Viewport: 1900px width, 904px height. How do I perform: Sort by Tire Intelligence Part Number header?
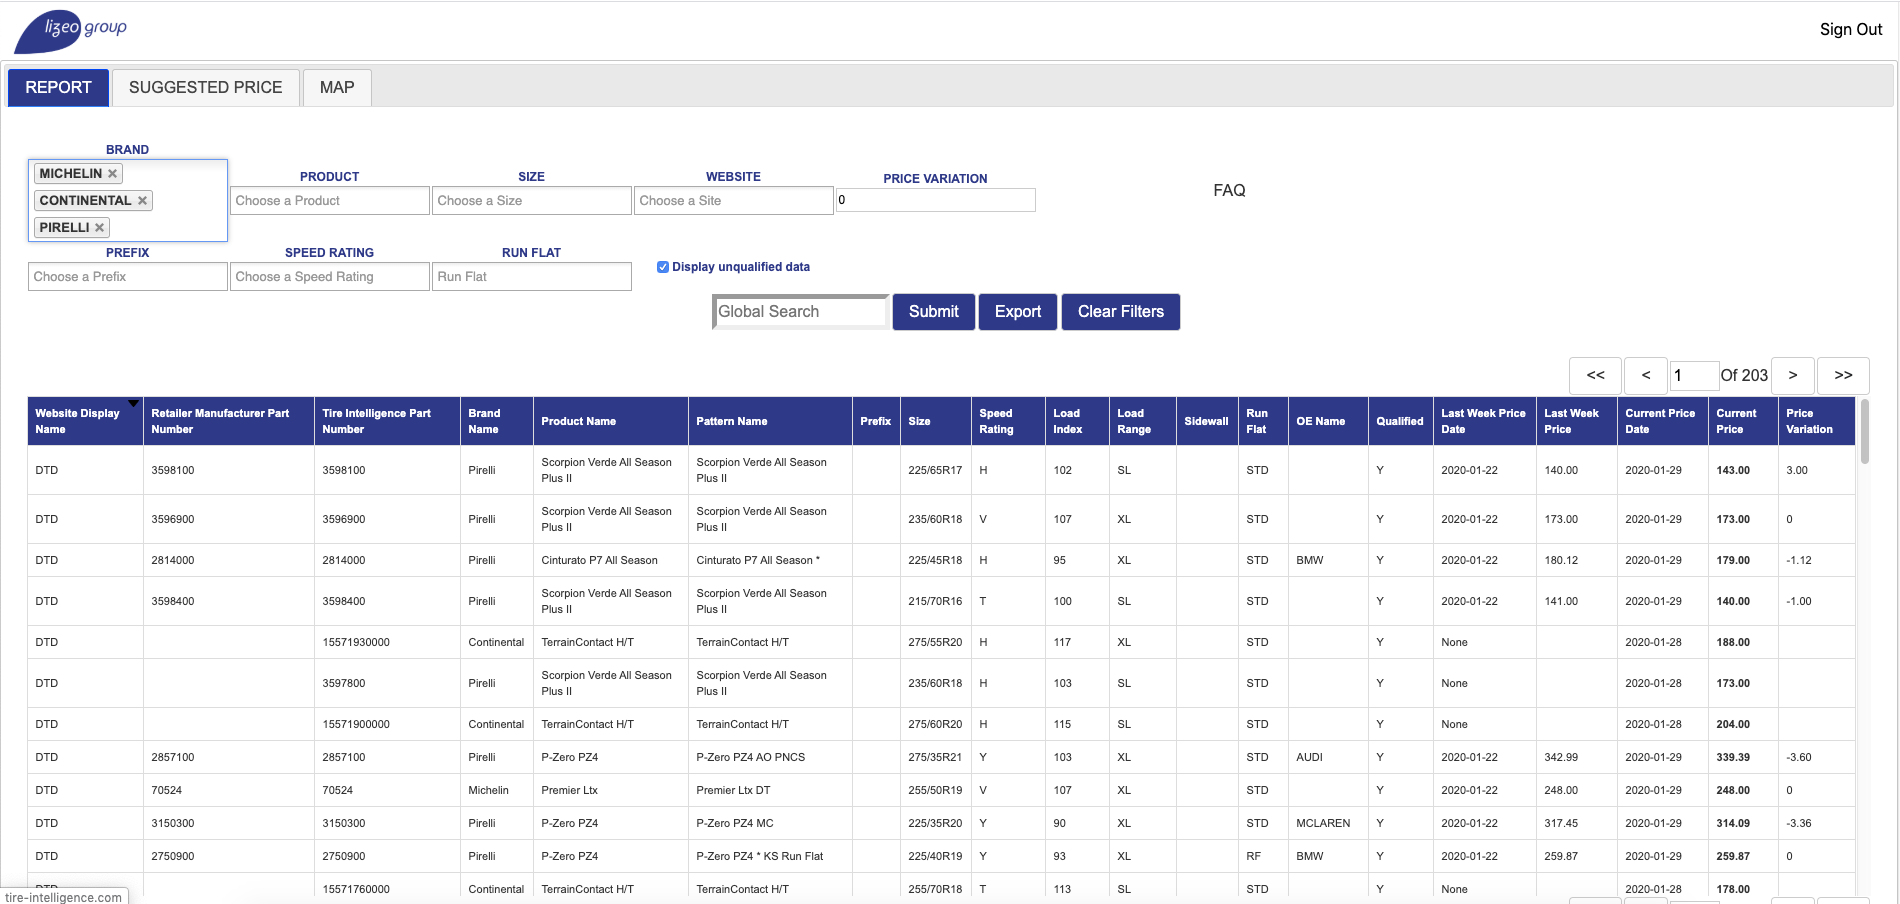[x=388, y=422]
